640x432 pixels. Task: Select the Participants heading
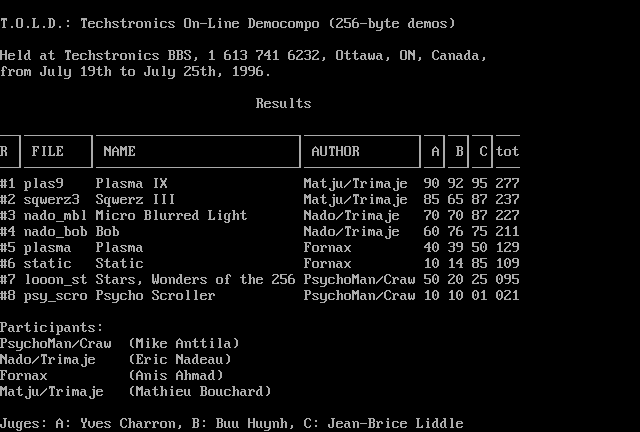coord(51,328)
